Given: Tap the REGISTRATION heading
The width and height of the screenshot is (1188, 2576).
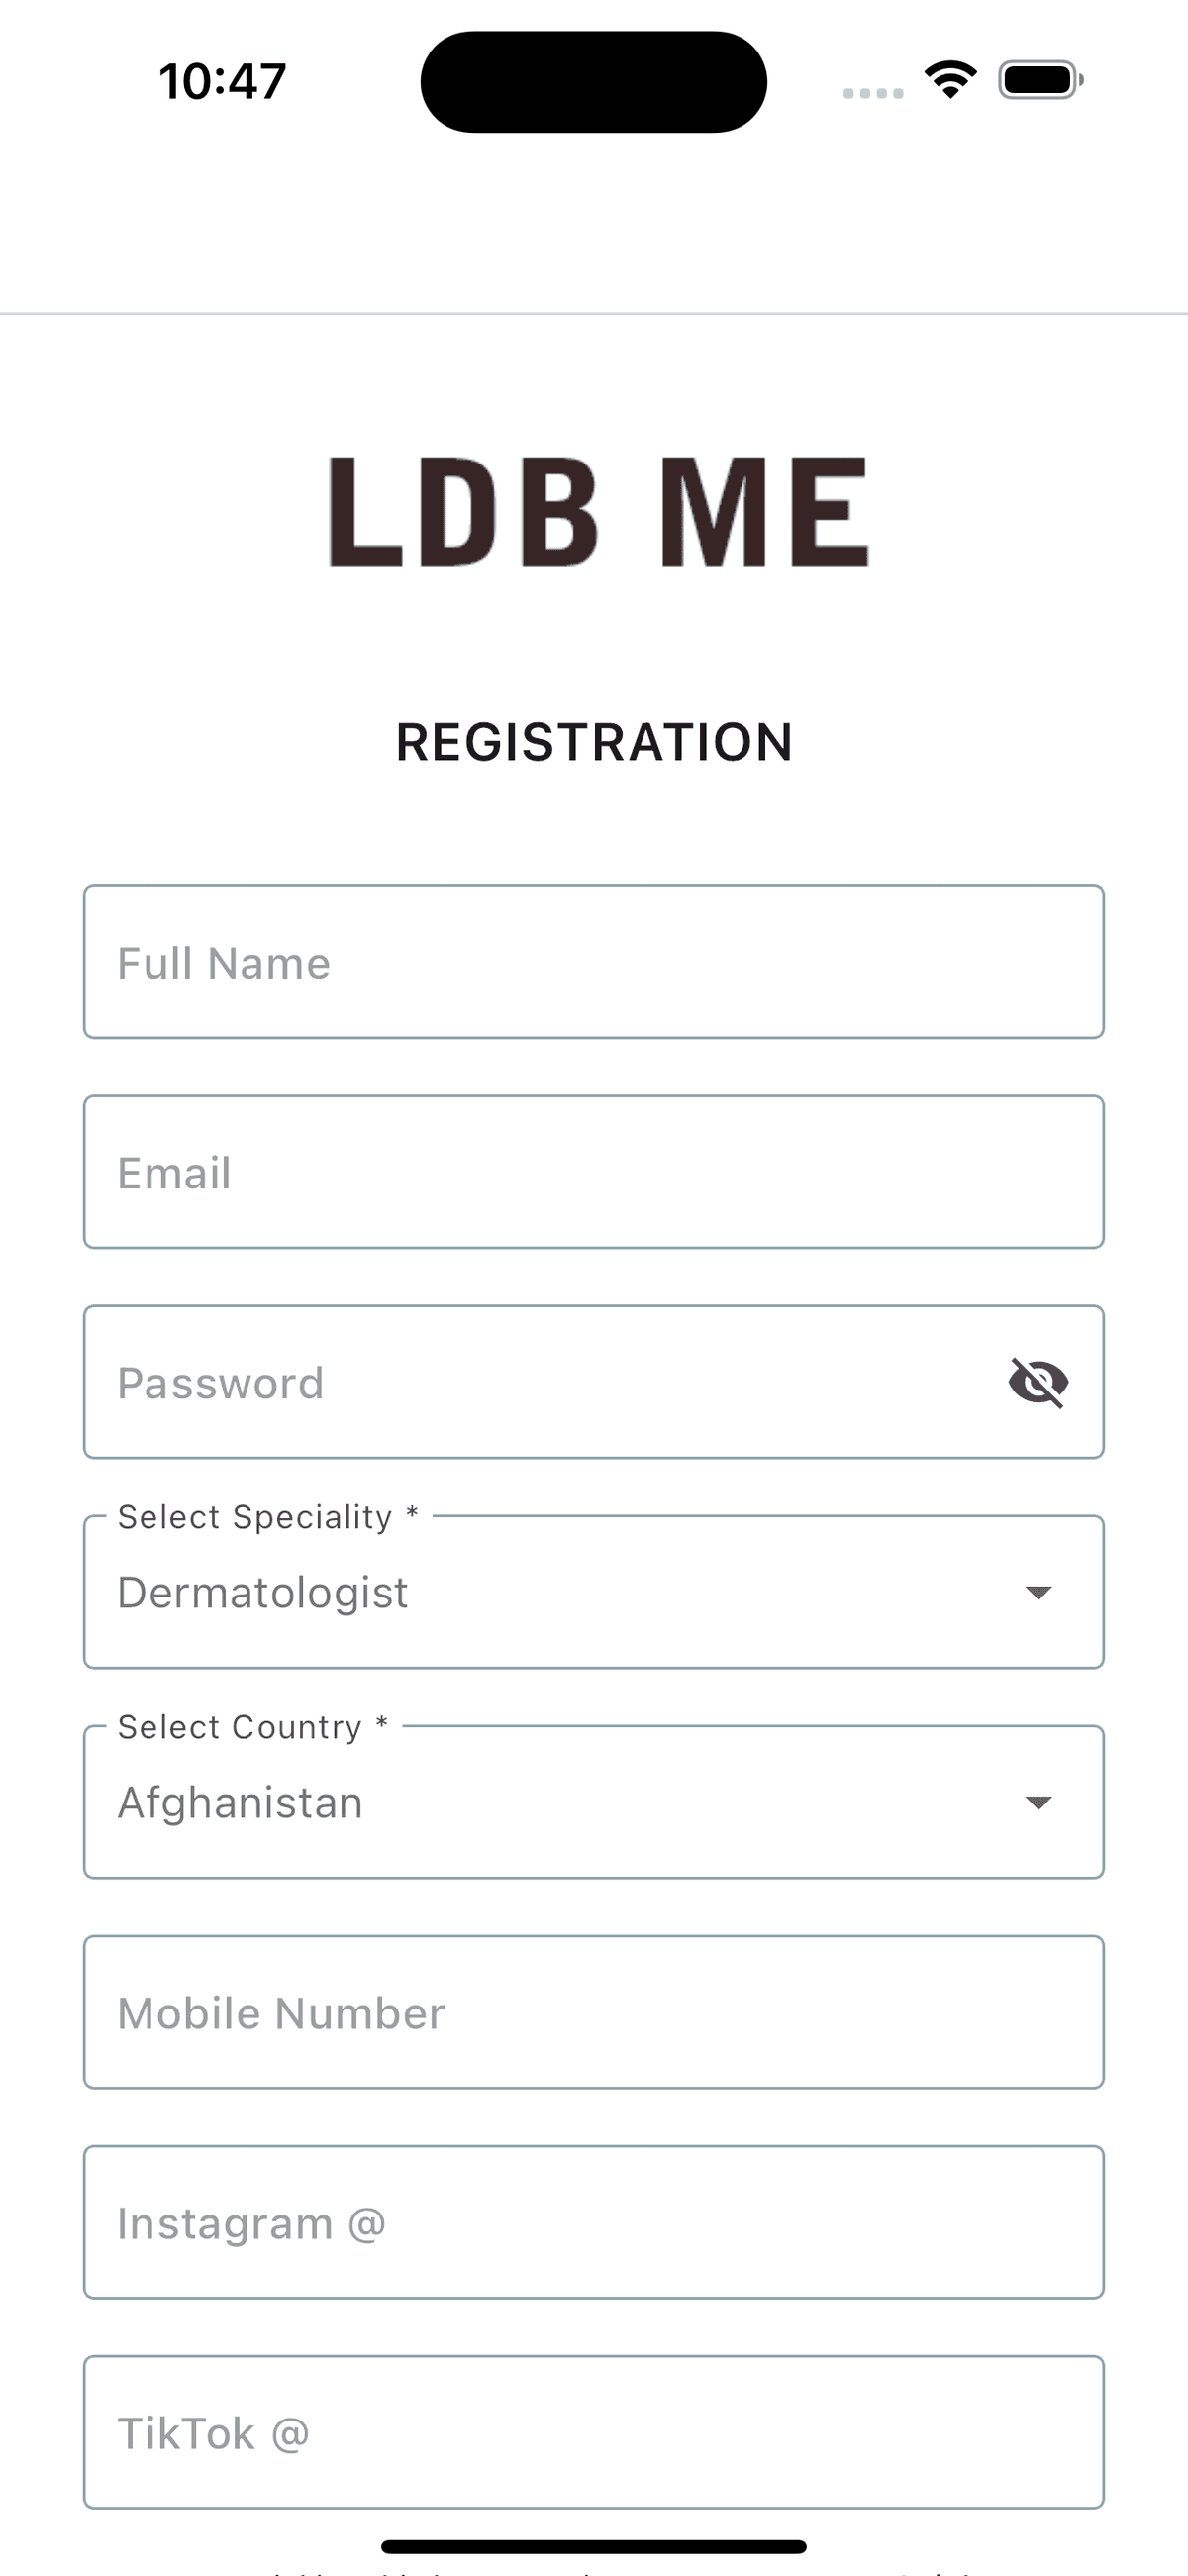Looking at the screenshot, I should coord(594,742).
